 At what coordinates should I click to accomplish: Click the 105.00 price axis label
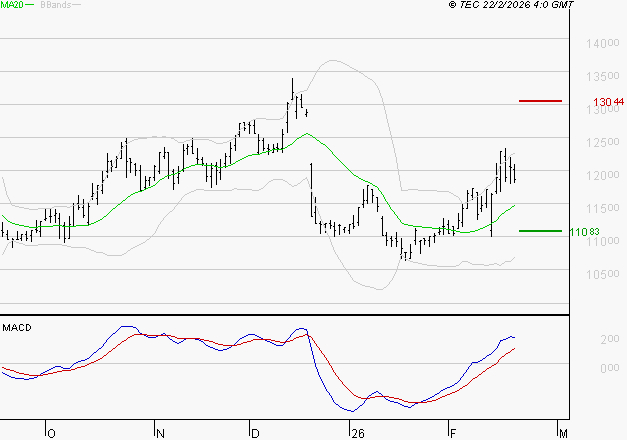(603, 274)
